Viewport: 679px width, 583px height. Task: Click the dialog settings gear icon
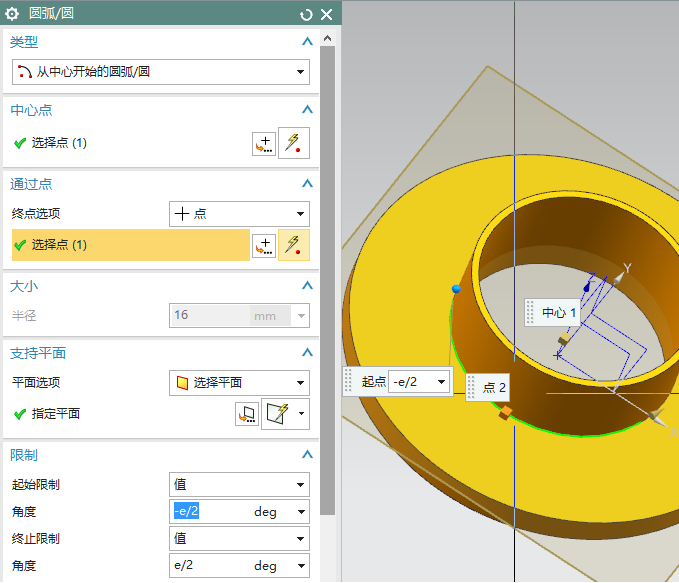point(12,14)
